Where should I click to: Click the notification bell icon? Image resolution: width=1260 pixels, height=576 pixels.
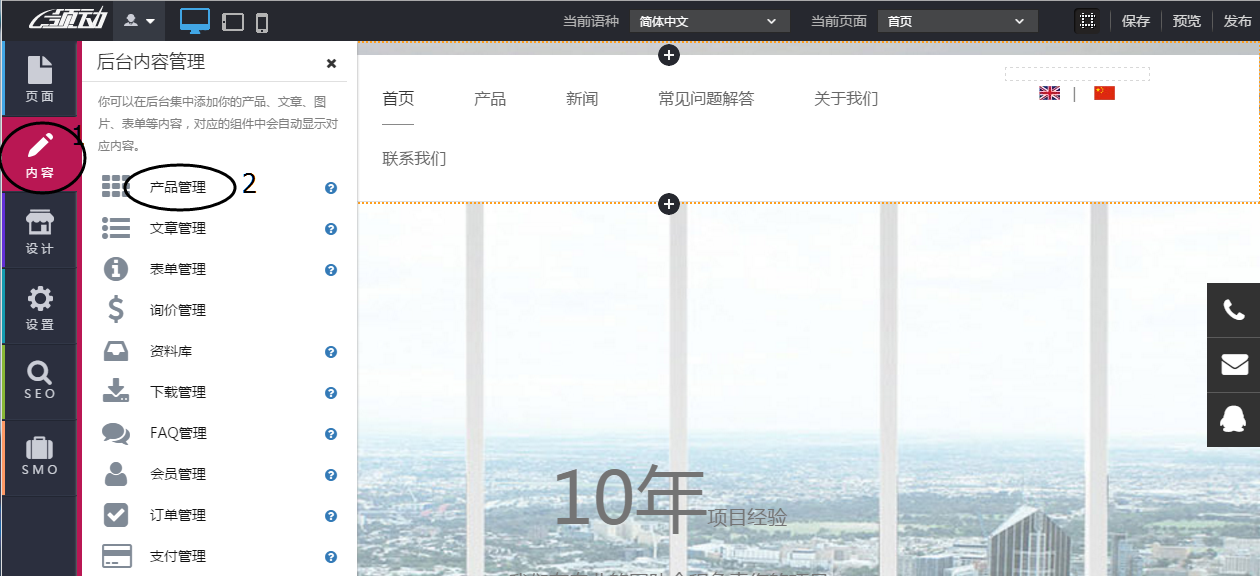(1233, 419)
